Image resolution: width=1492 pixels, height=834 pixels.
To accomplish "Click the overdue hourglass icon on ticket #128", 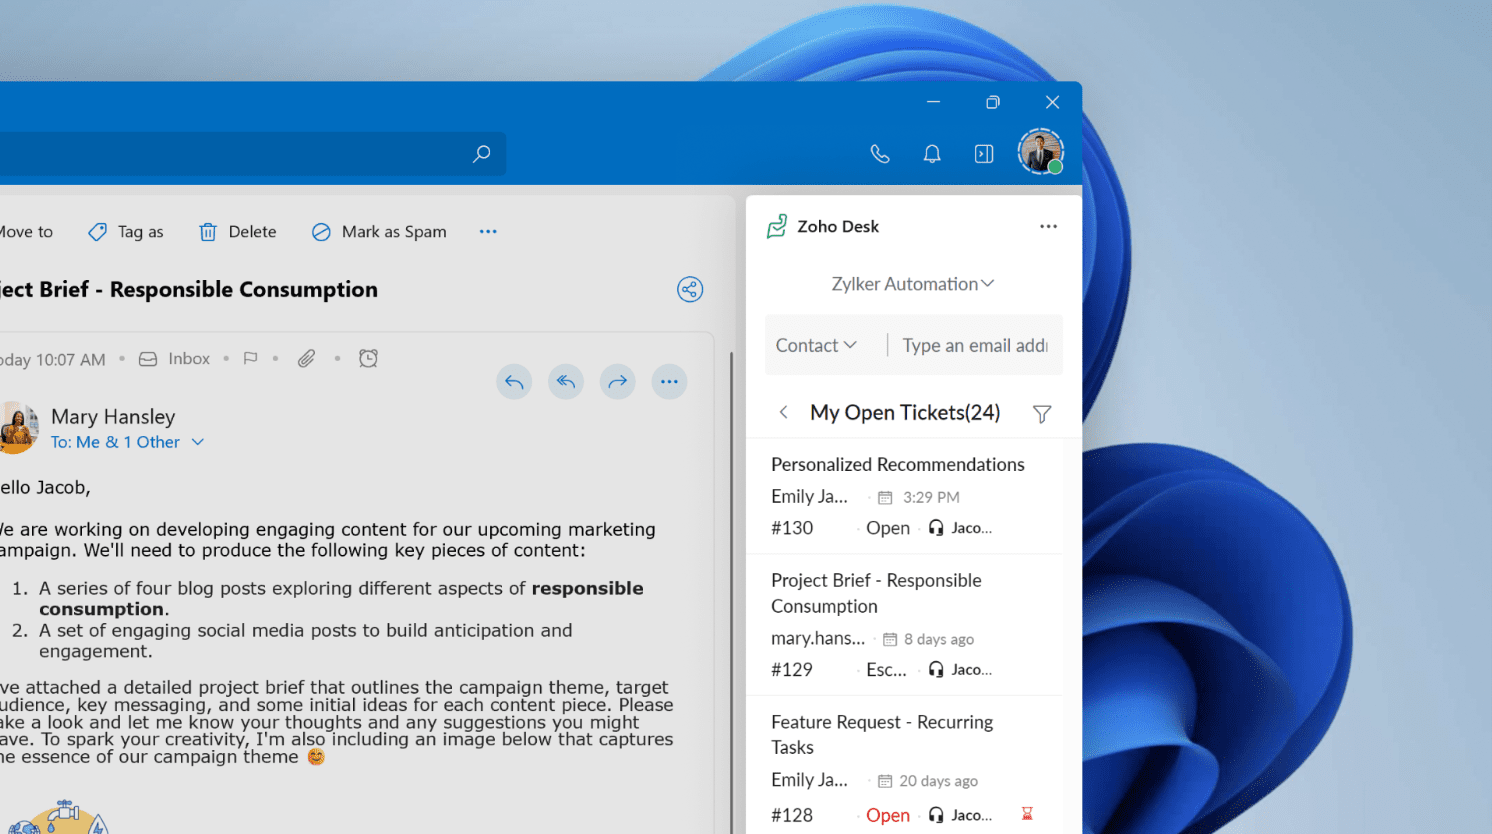I will [x=1027, y=814].
